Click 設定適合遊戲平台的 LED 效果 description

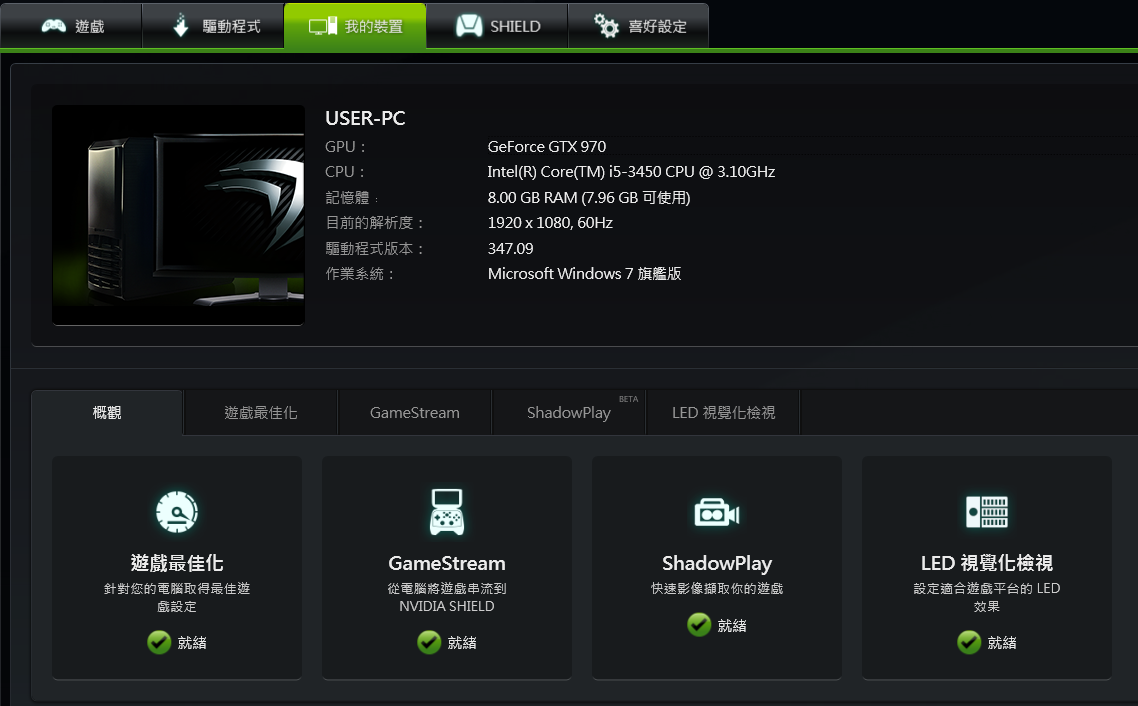pos(987,597)
